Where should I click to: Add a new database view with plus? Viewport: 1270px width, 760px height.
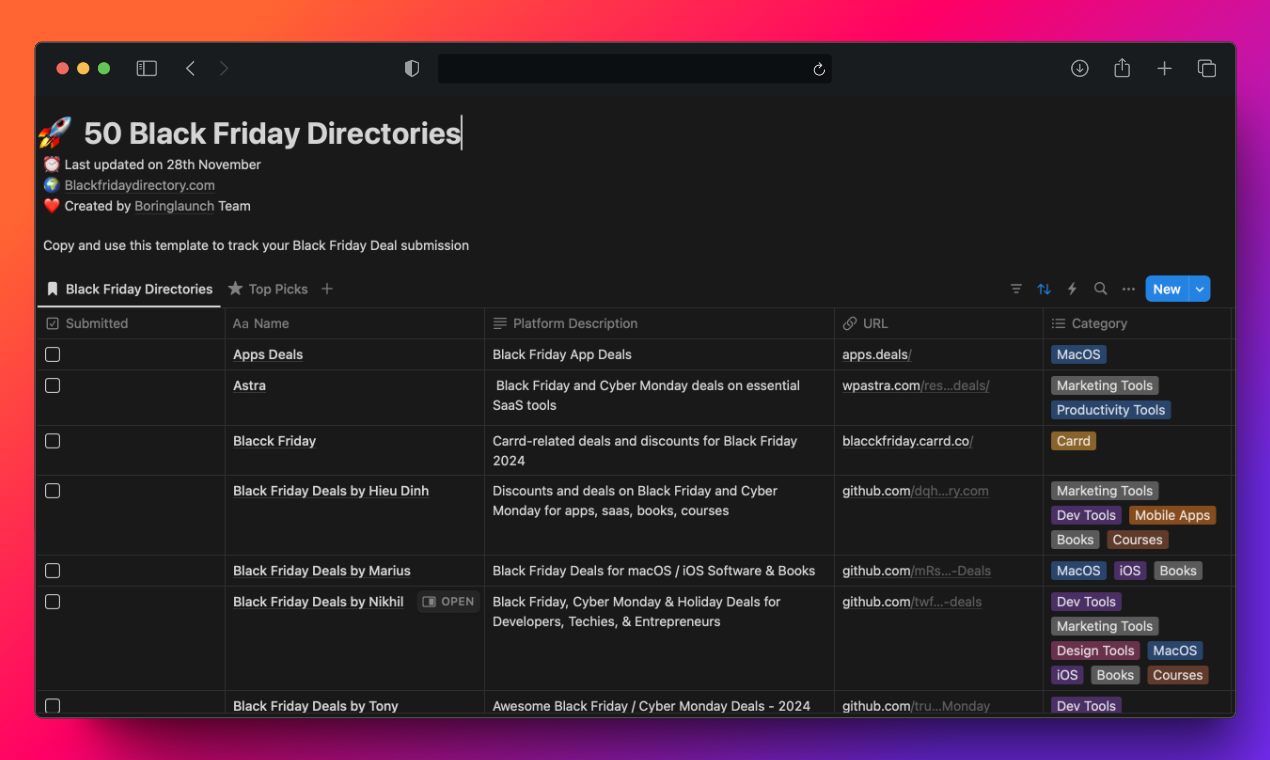click(x=327, y=289)
